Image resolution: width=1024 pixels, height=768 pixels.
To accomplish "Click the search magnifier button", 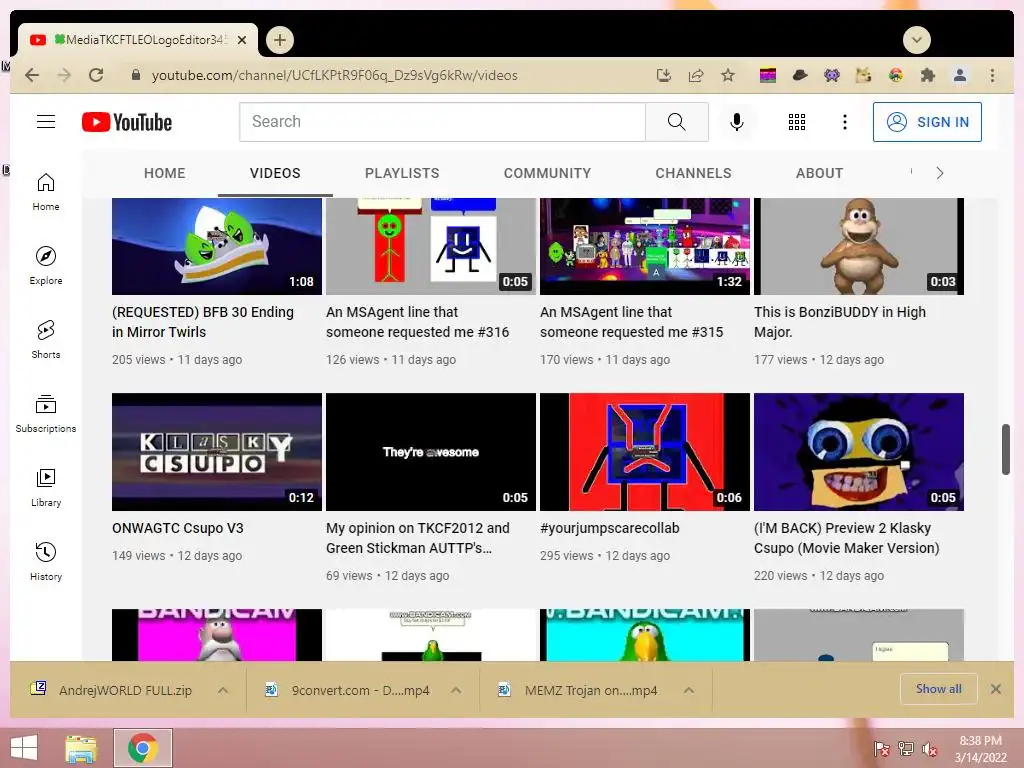I will point(677,121).
